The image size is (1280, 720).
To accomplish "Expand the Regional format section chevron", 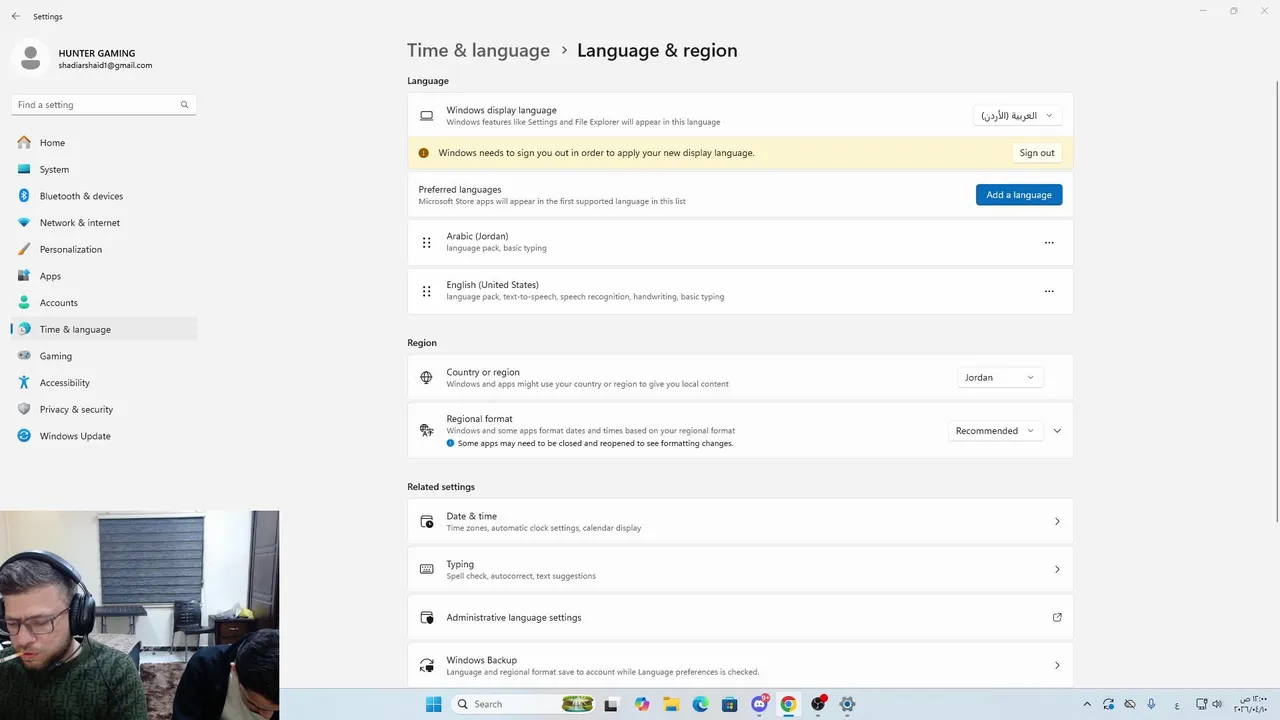I will 1057,431.
